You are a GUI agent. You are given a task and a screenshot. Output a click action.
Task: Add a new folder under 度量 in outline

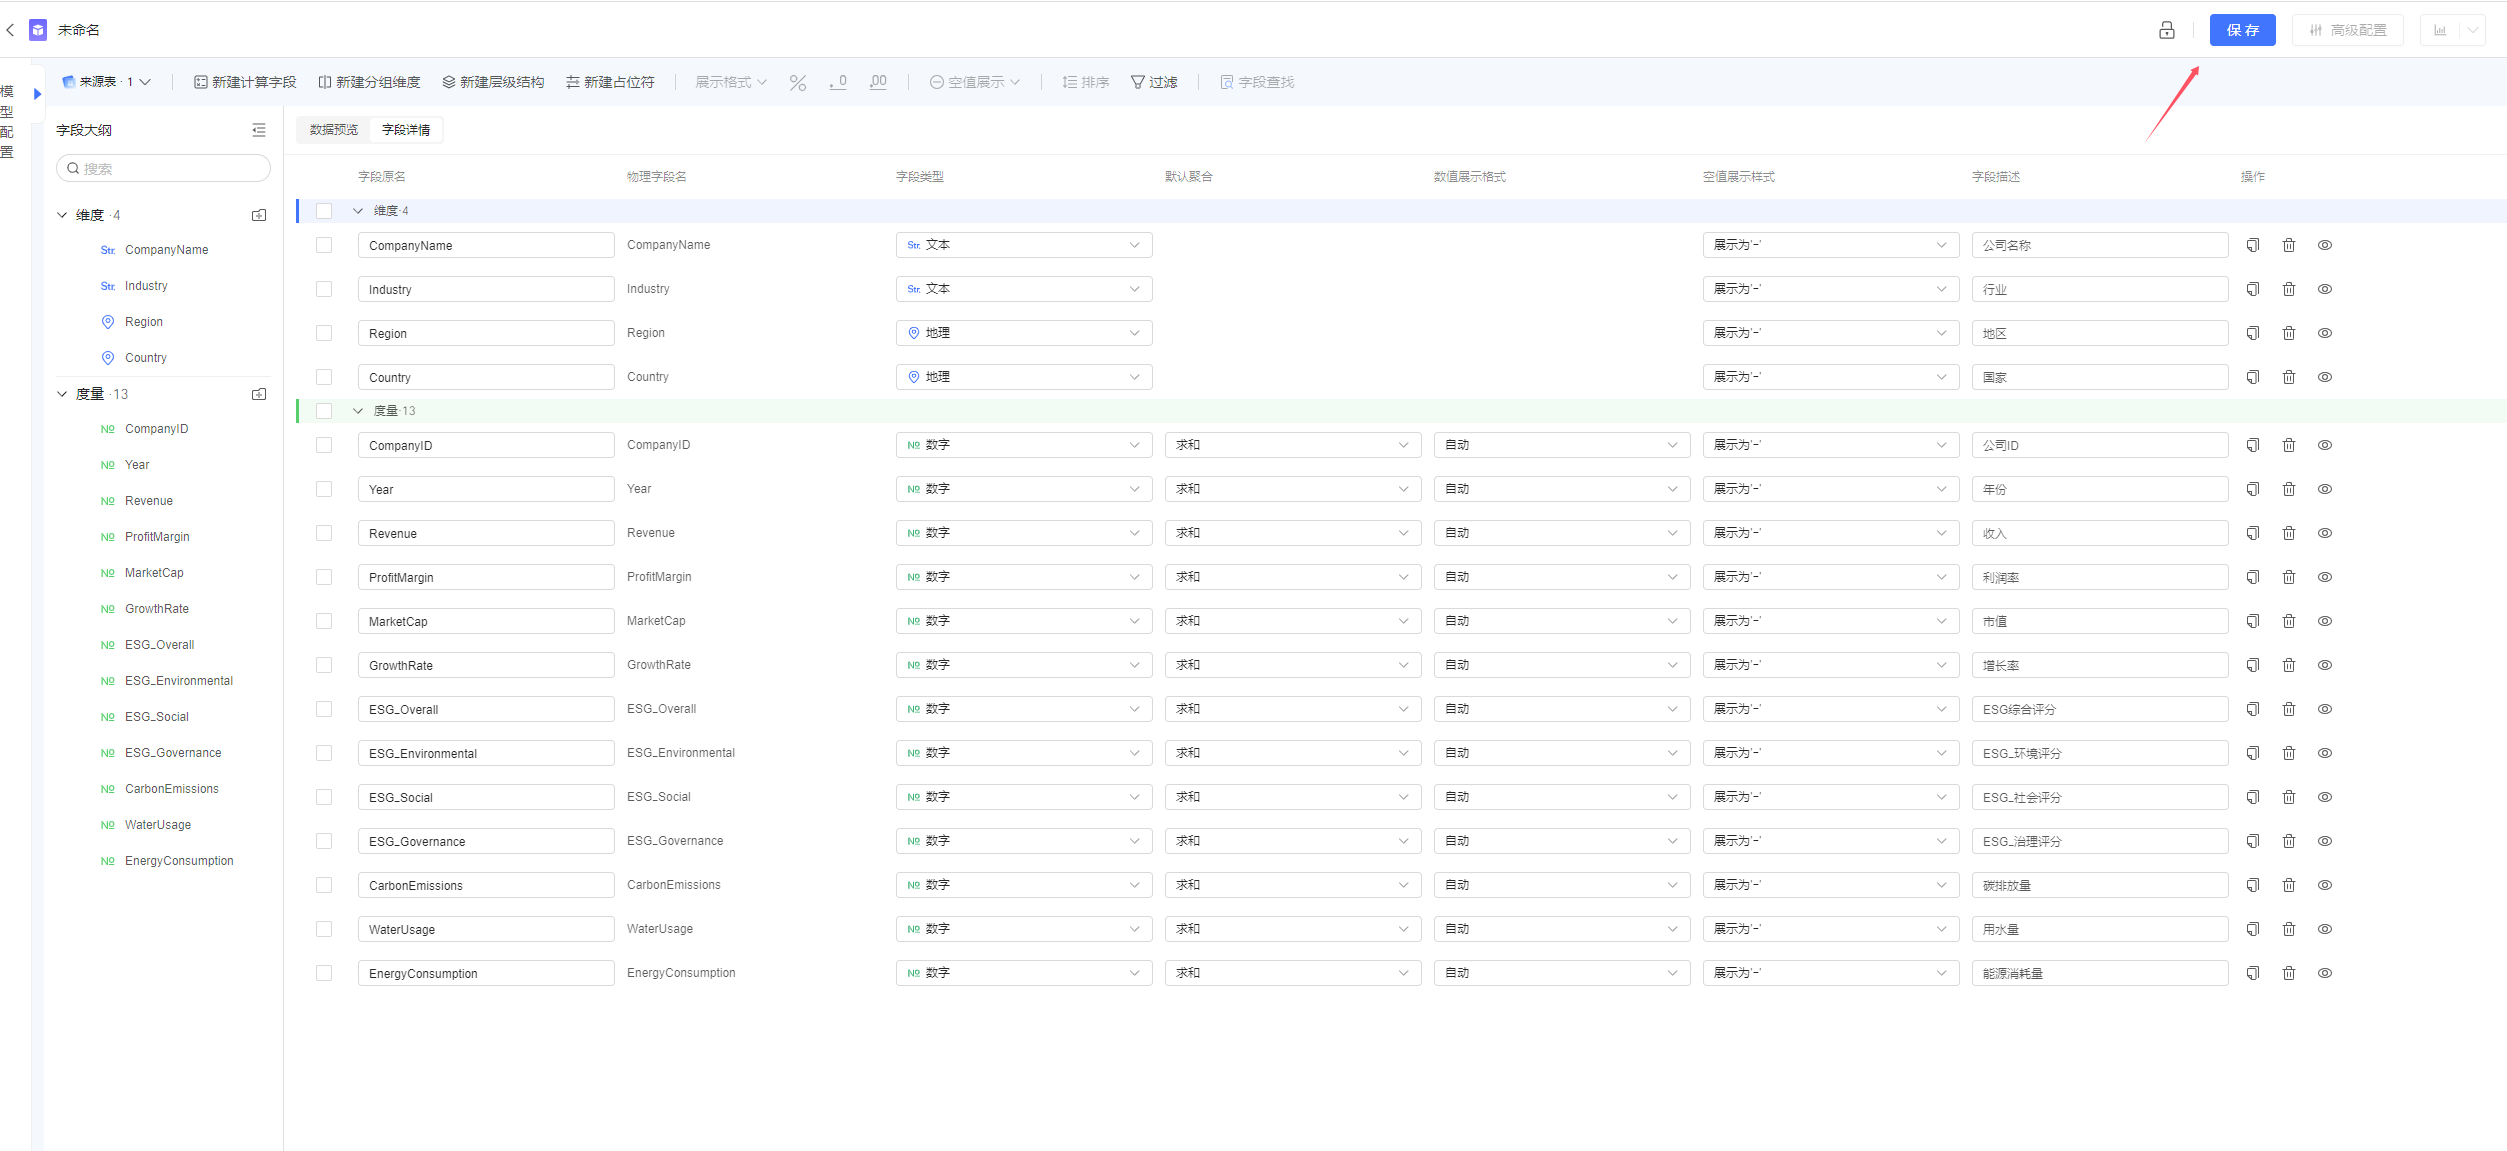point(259,394)
